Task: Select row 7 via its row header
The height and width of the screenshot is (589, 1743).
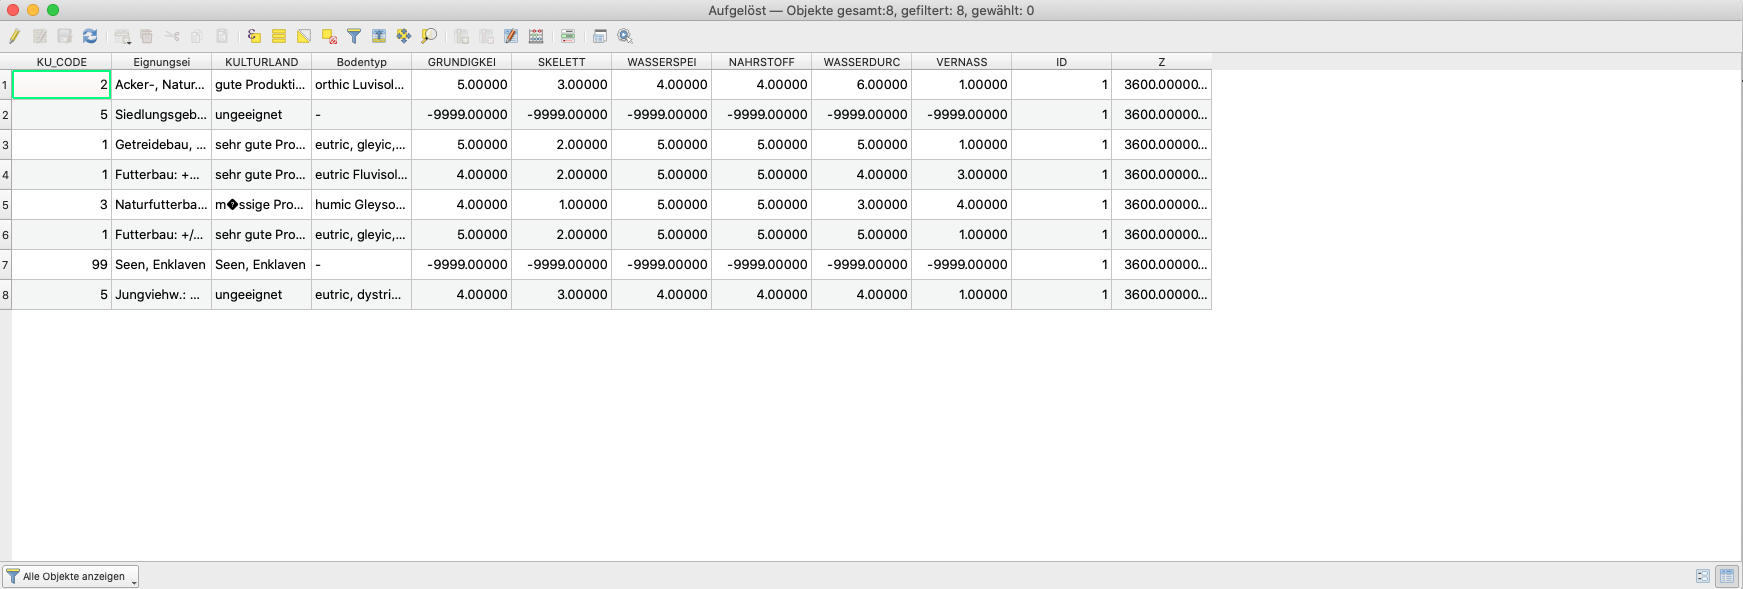Action: (5, 265)
